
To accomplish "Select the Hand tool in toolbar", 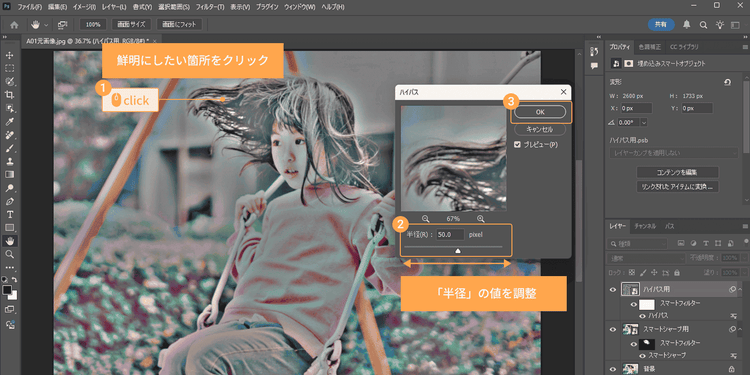I will coord(10,241).
